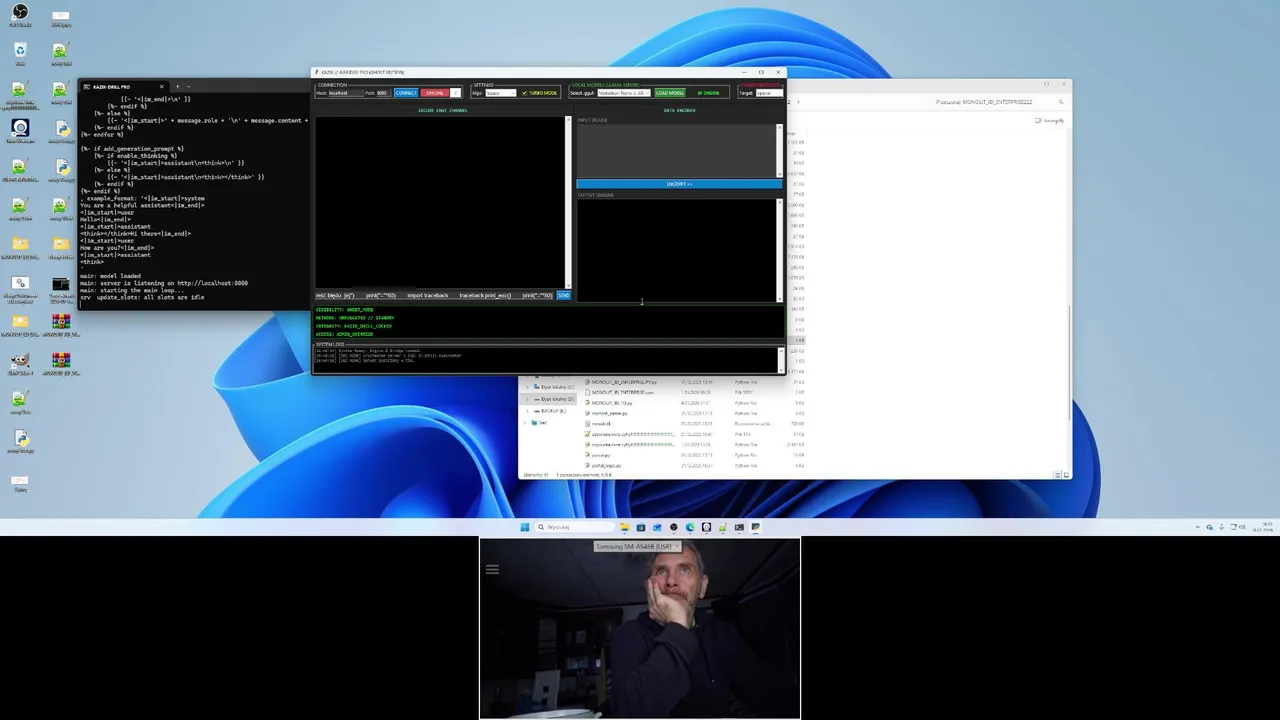
Task: Select parser.py in Explorer file list
Action: tap(599, 455)
